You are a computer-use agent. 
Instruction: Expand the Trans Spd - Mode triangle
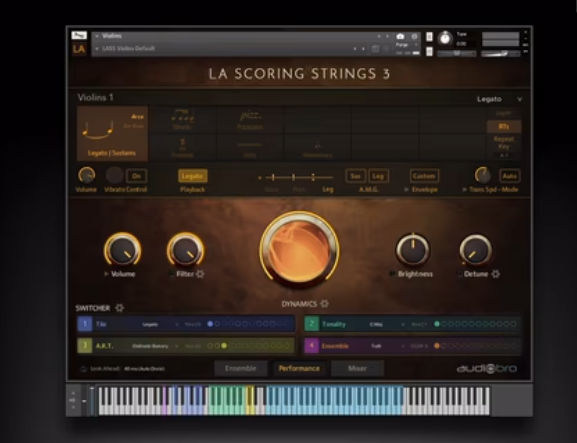click(464, 189)
